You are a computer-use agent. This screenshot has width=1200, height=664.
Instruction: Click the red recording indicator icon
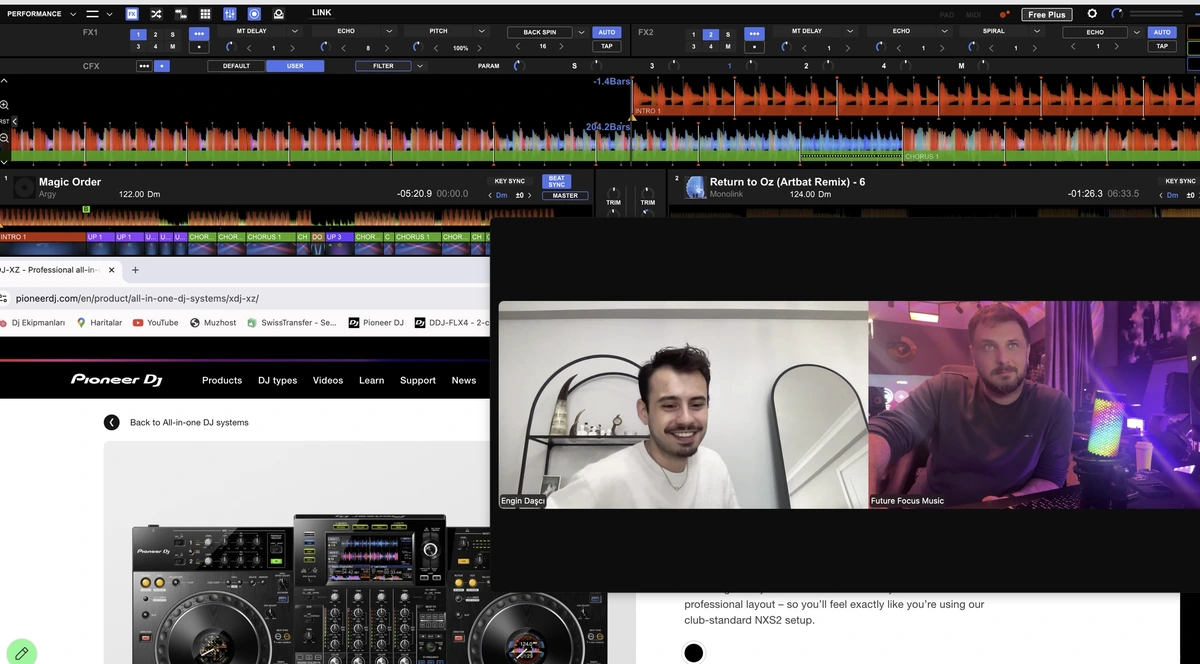coord(1004,15)
